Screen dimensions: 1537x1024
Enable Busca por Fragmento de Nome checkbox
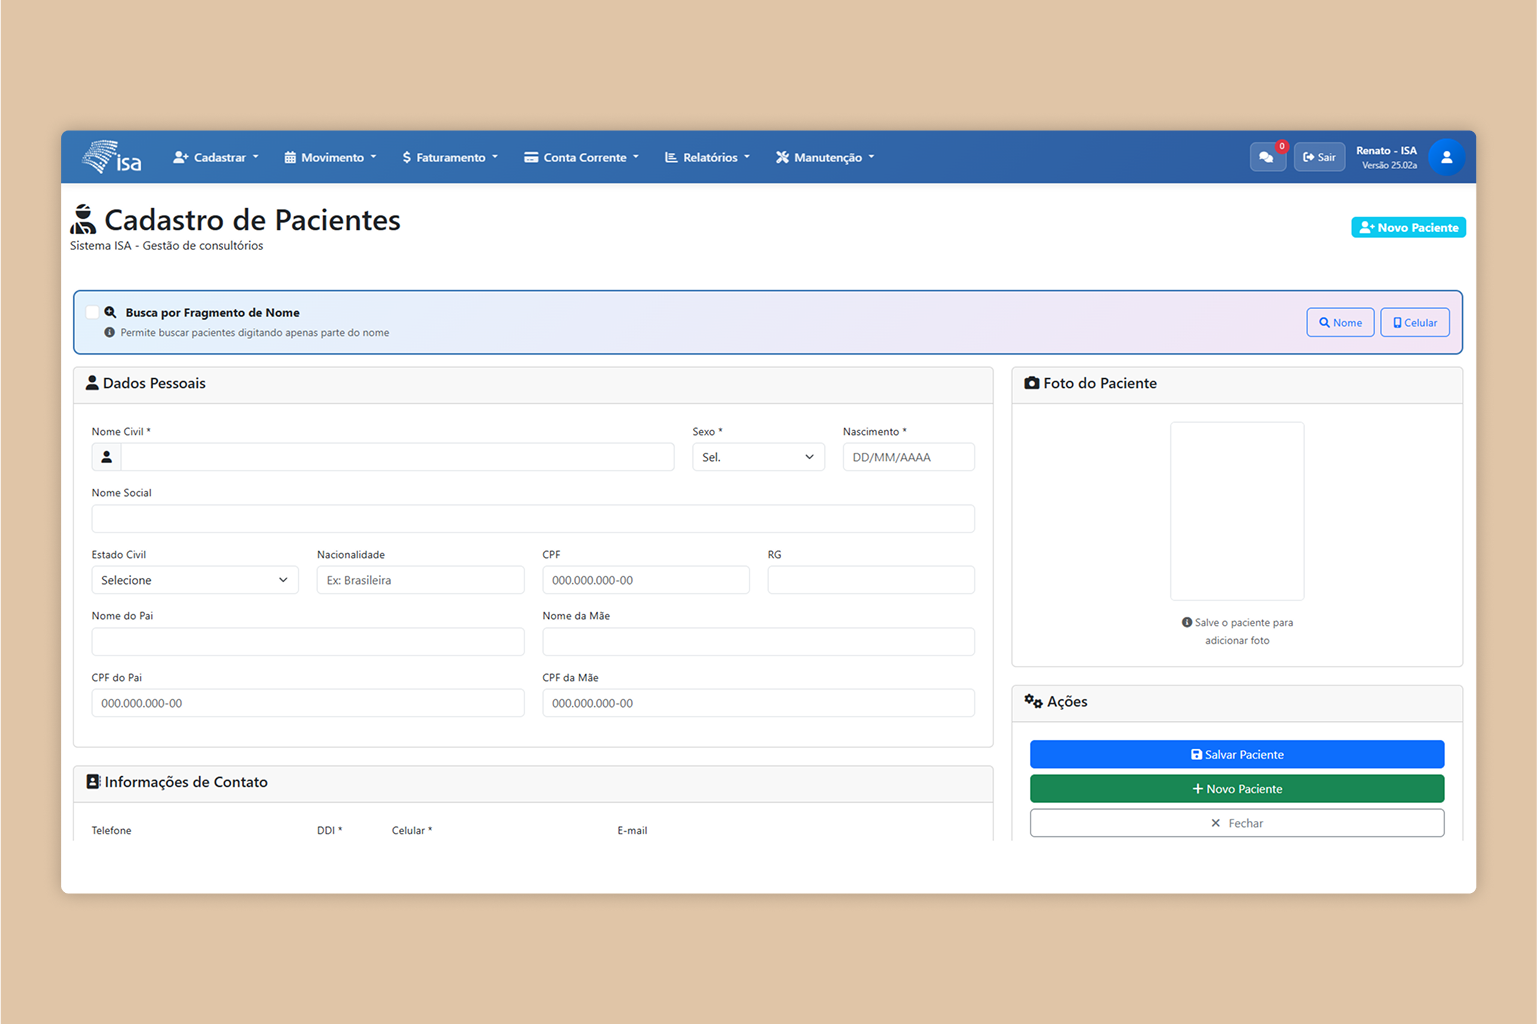(93, 312)
